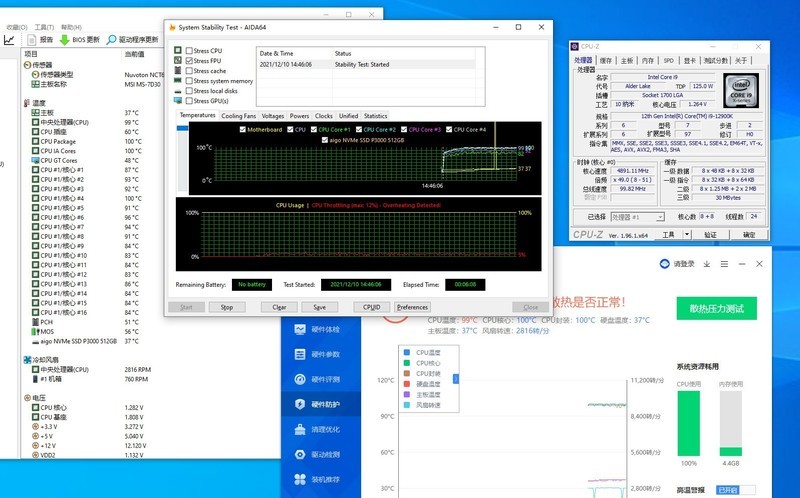Click the Stop button
This screenshot has height=498, width=800.
click(x=227, y=307)
